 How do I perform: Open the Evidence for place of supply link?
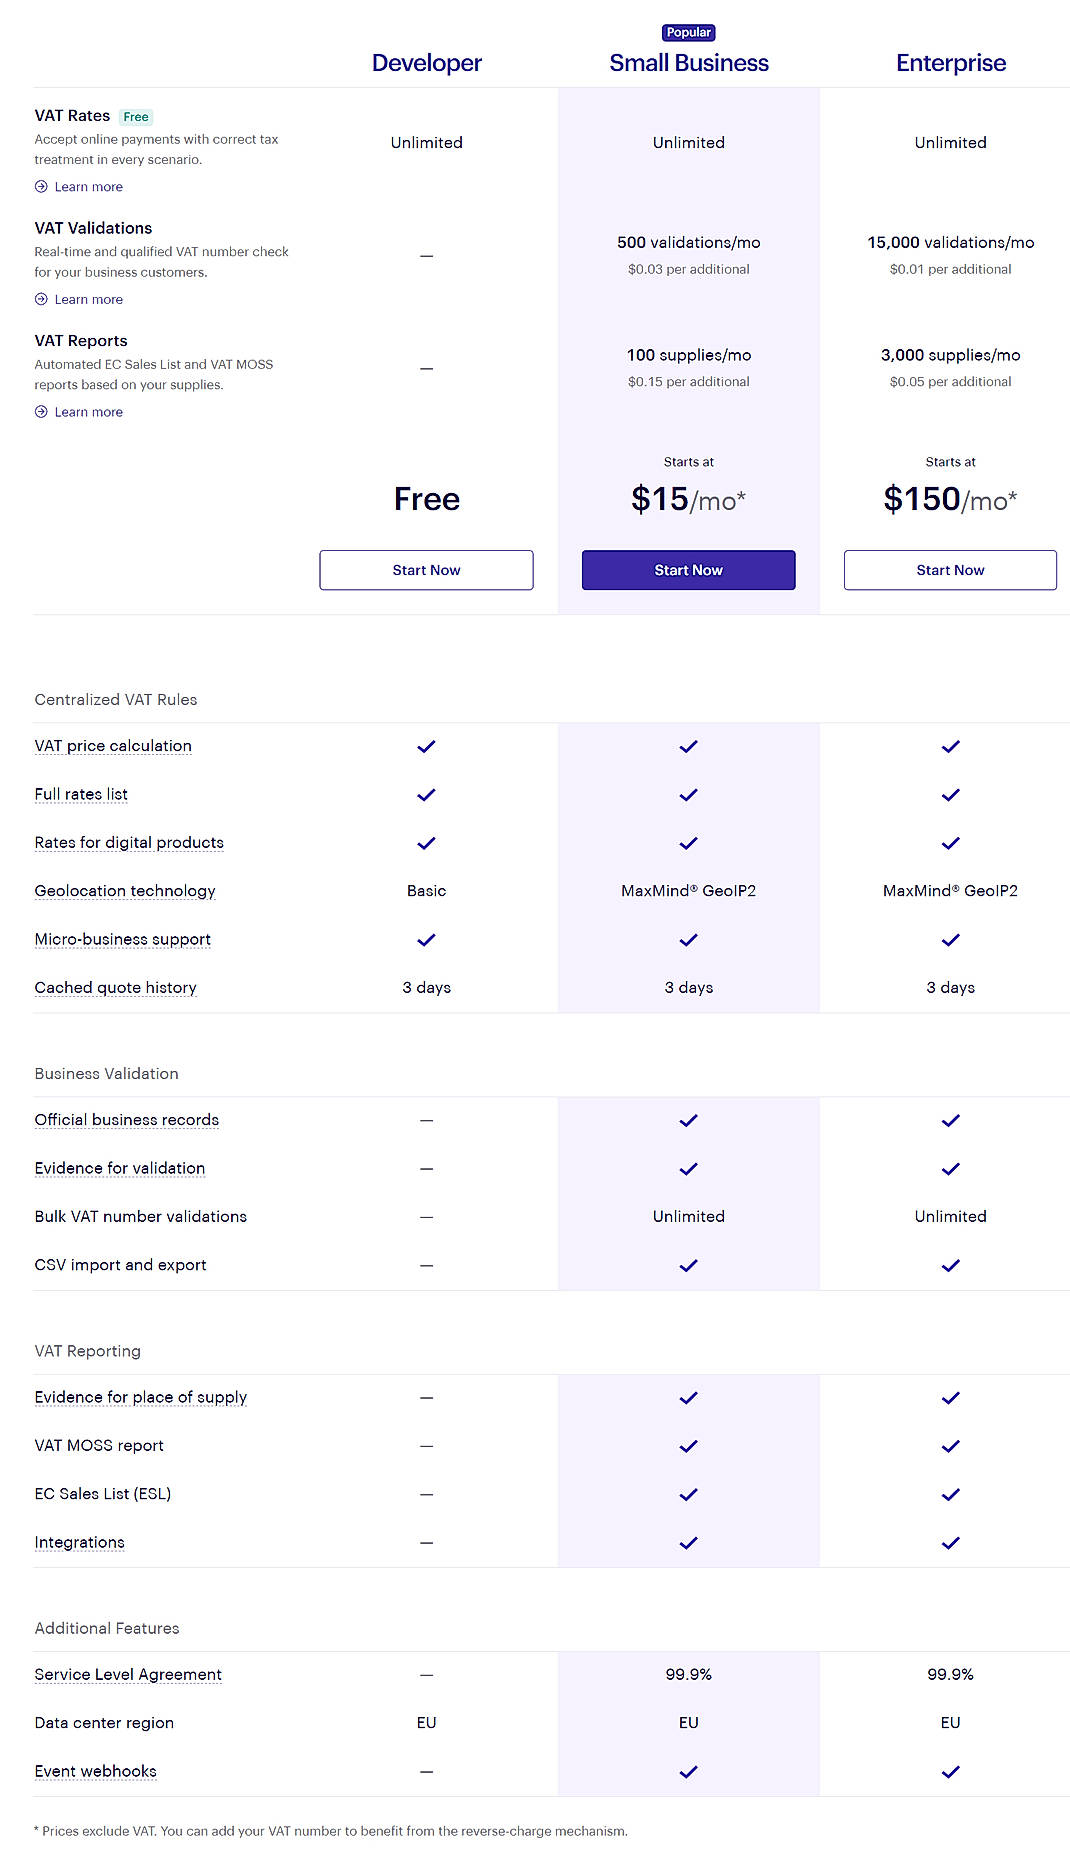coord(141,1396)
